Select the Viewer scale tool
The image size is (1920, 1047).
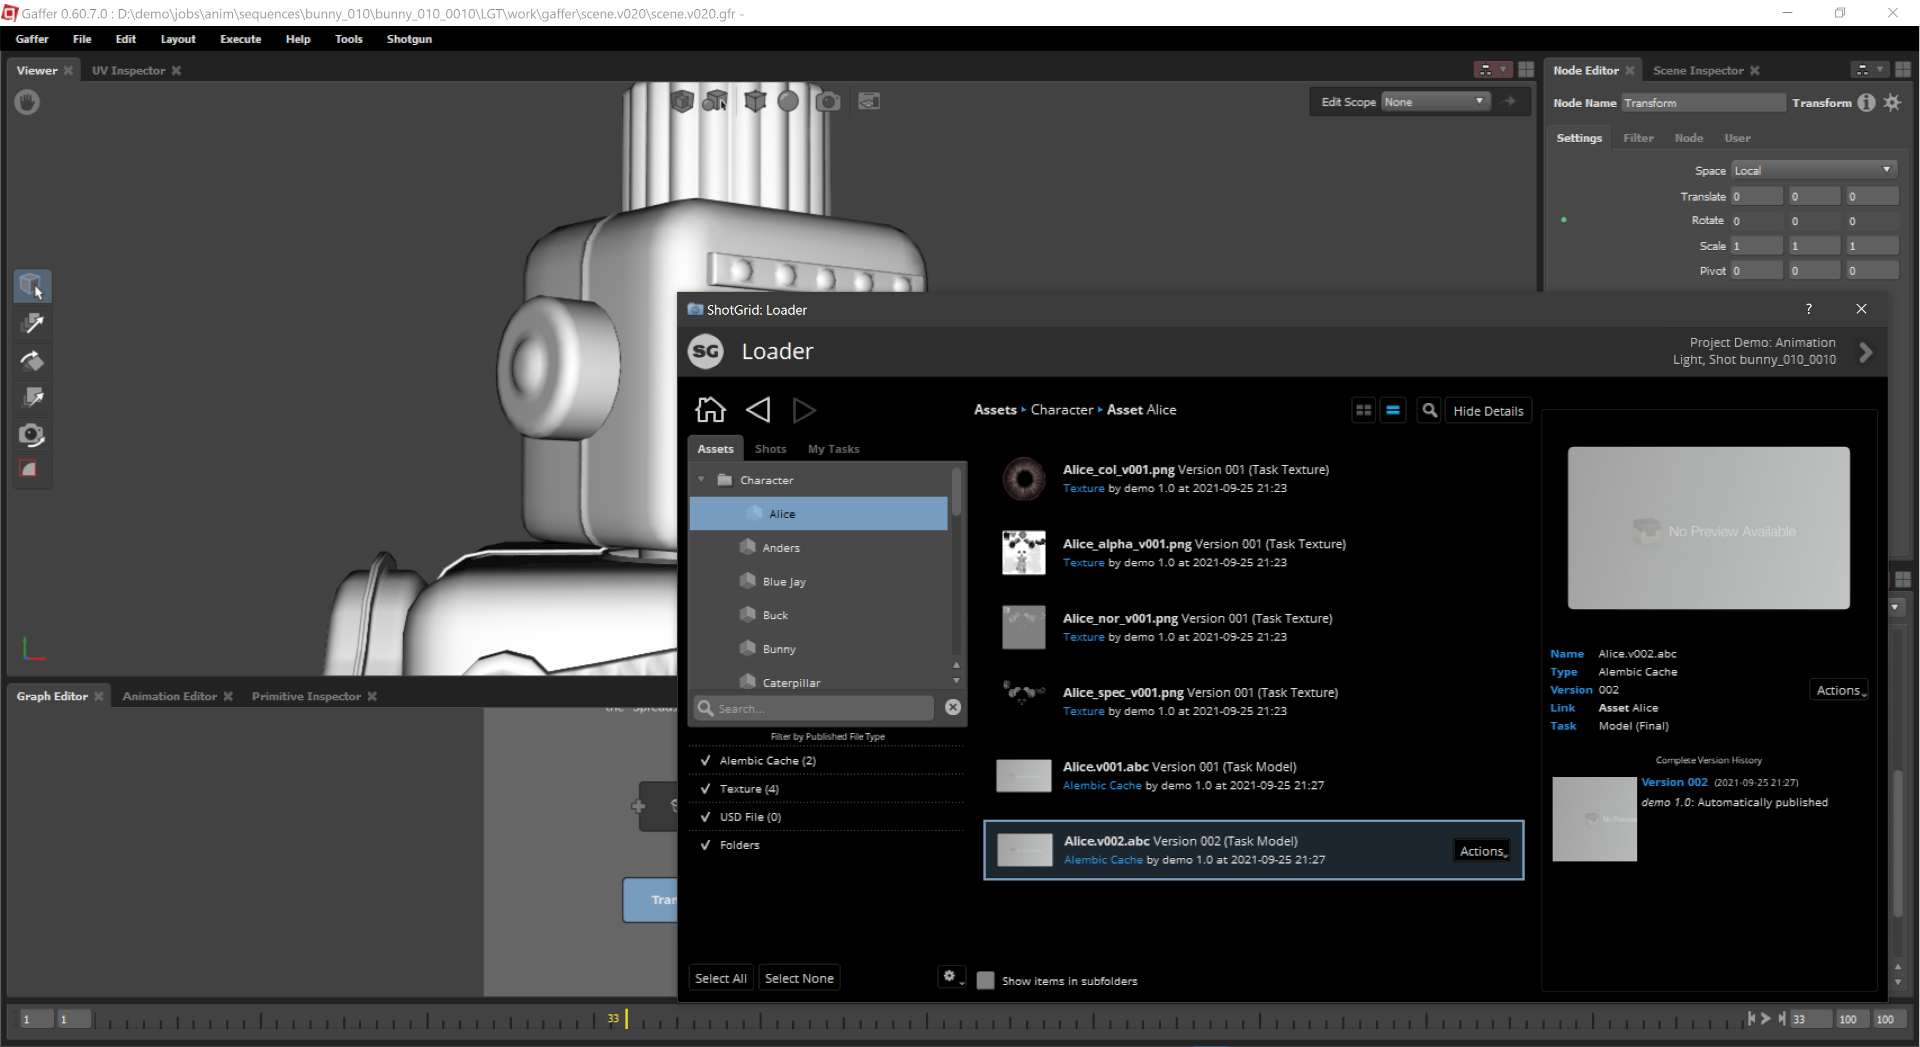[32, 397]
